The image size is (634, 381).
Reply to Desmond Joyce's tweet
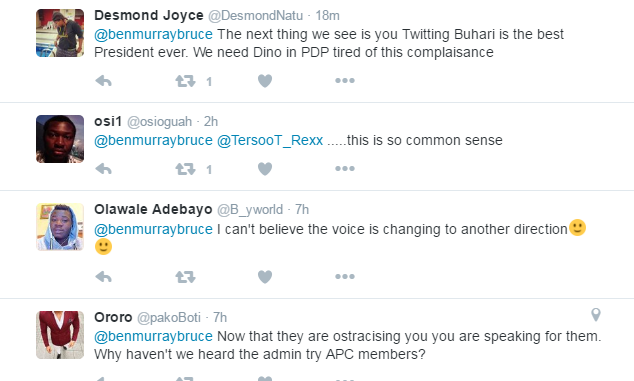(x=104, y=81)
